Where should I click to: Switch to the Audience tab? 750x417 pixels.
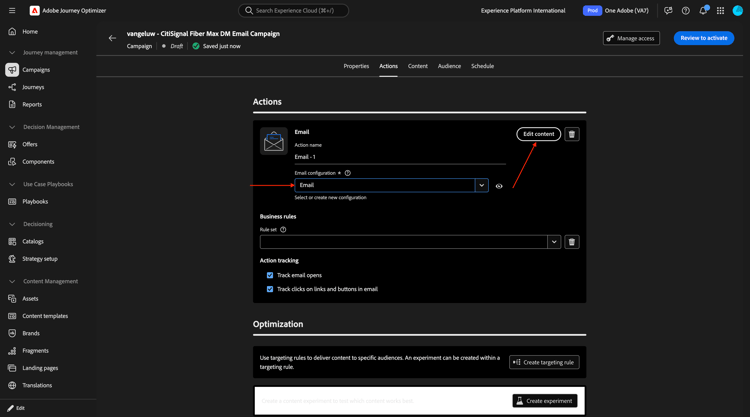(449, 66)
